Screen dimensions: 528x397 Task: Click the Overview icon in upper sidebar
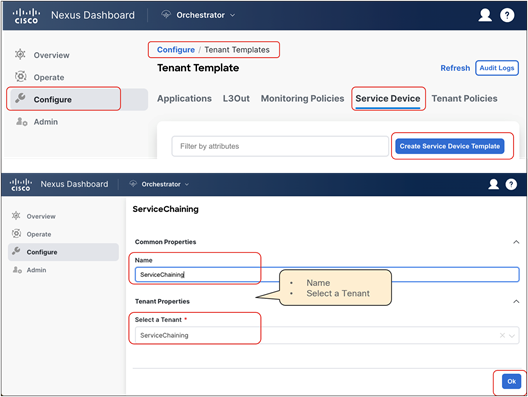pos(20,54)
